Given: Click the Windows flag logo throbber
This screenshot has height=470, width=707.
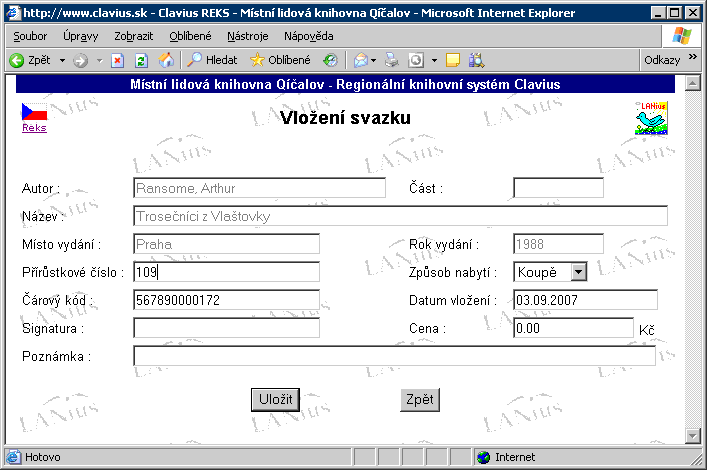Looking at the screenshot, I should coord(682,36).
